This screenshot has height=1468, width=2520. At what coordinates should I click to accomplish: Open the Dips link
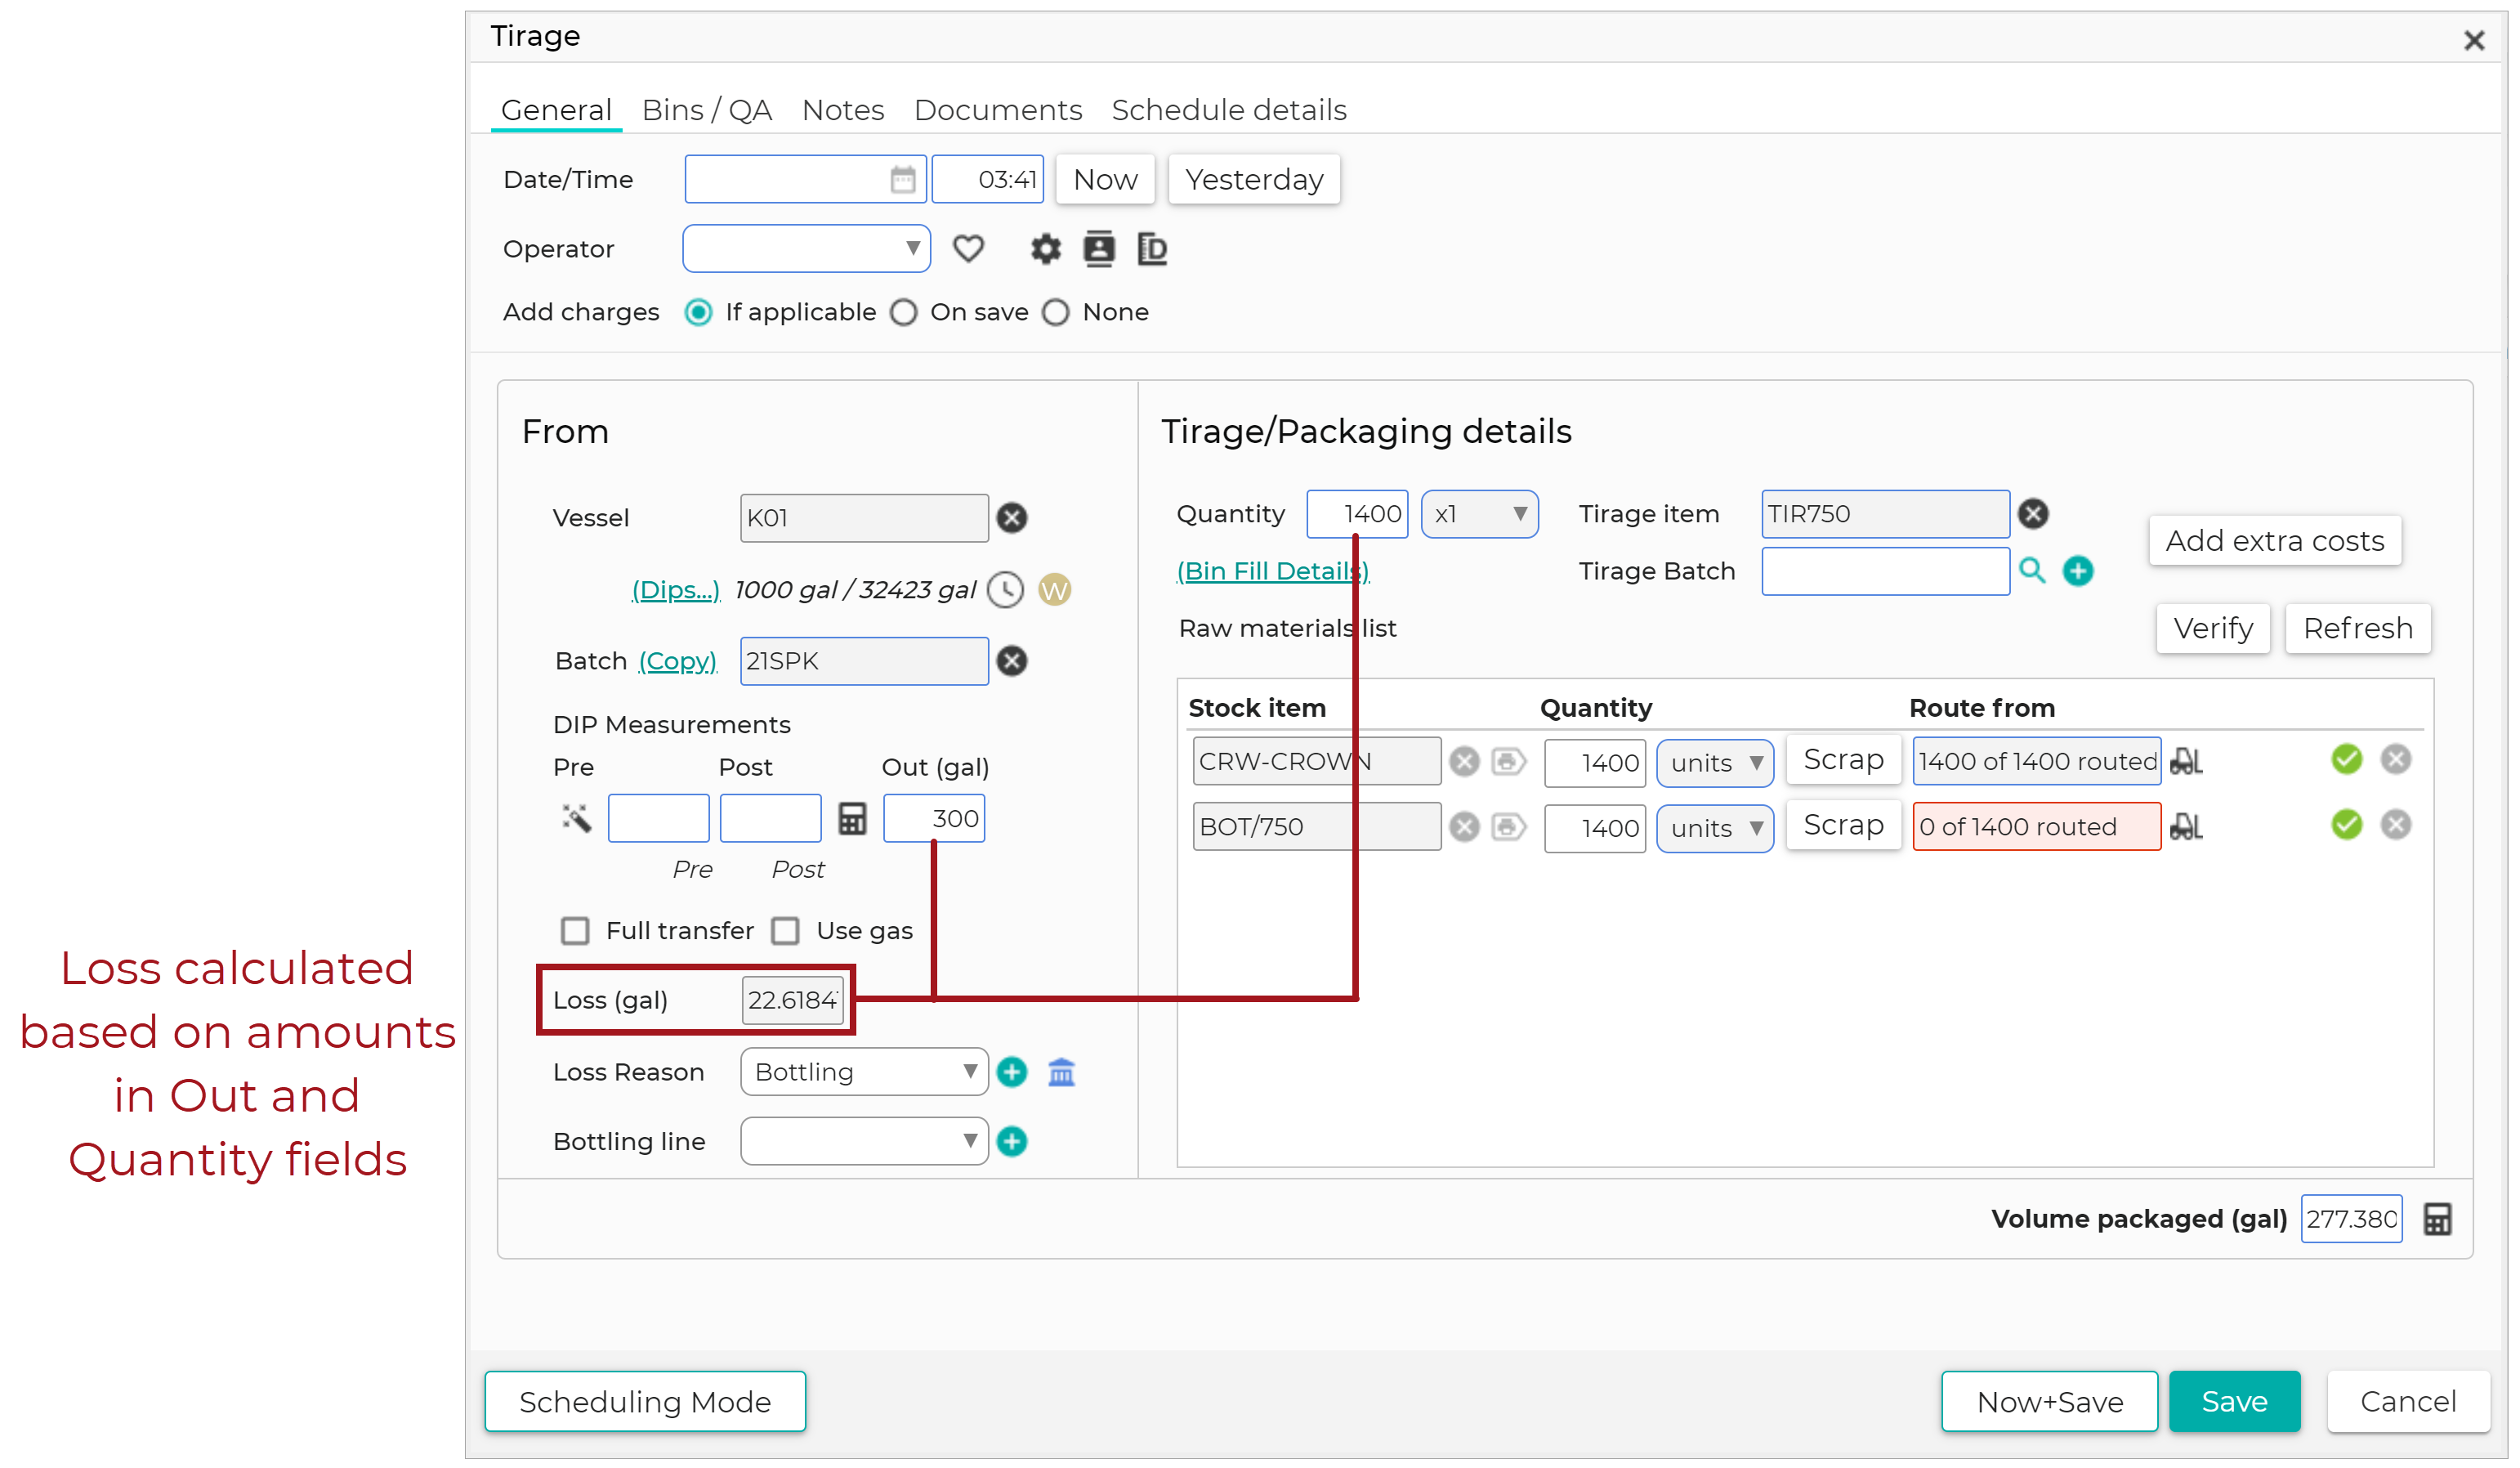point(675,590)
